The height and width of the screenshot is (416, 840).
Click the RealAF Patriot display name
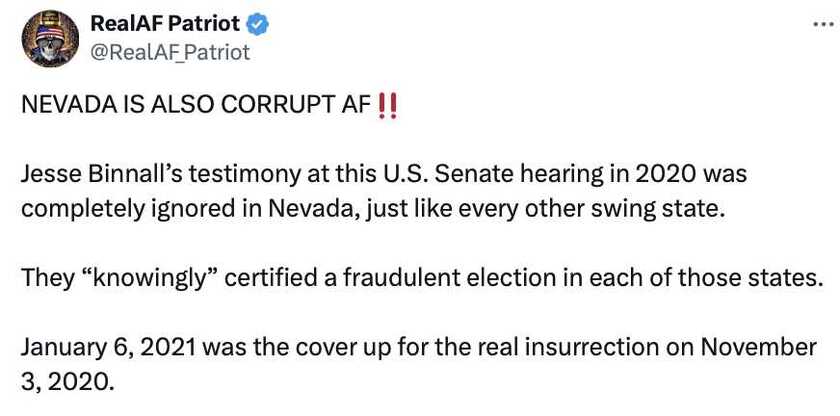click(x=165, y=23)
